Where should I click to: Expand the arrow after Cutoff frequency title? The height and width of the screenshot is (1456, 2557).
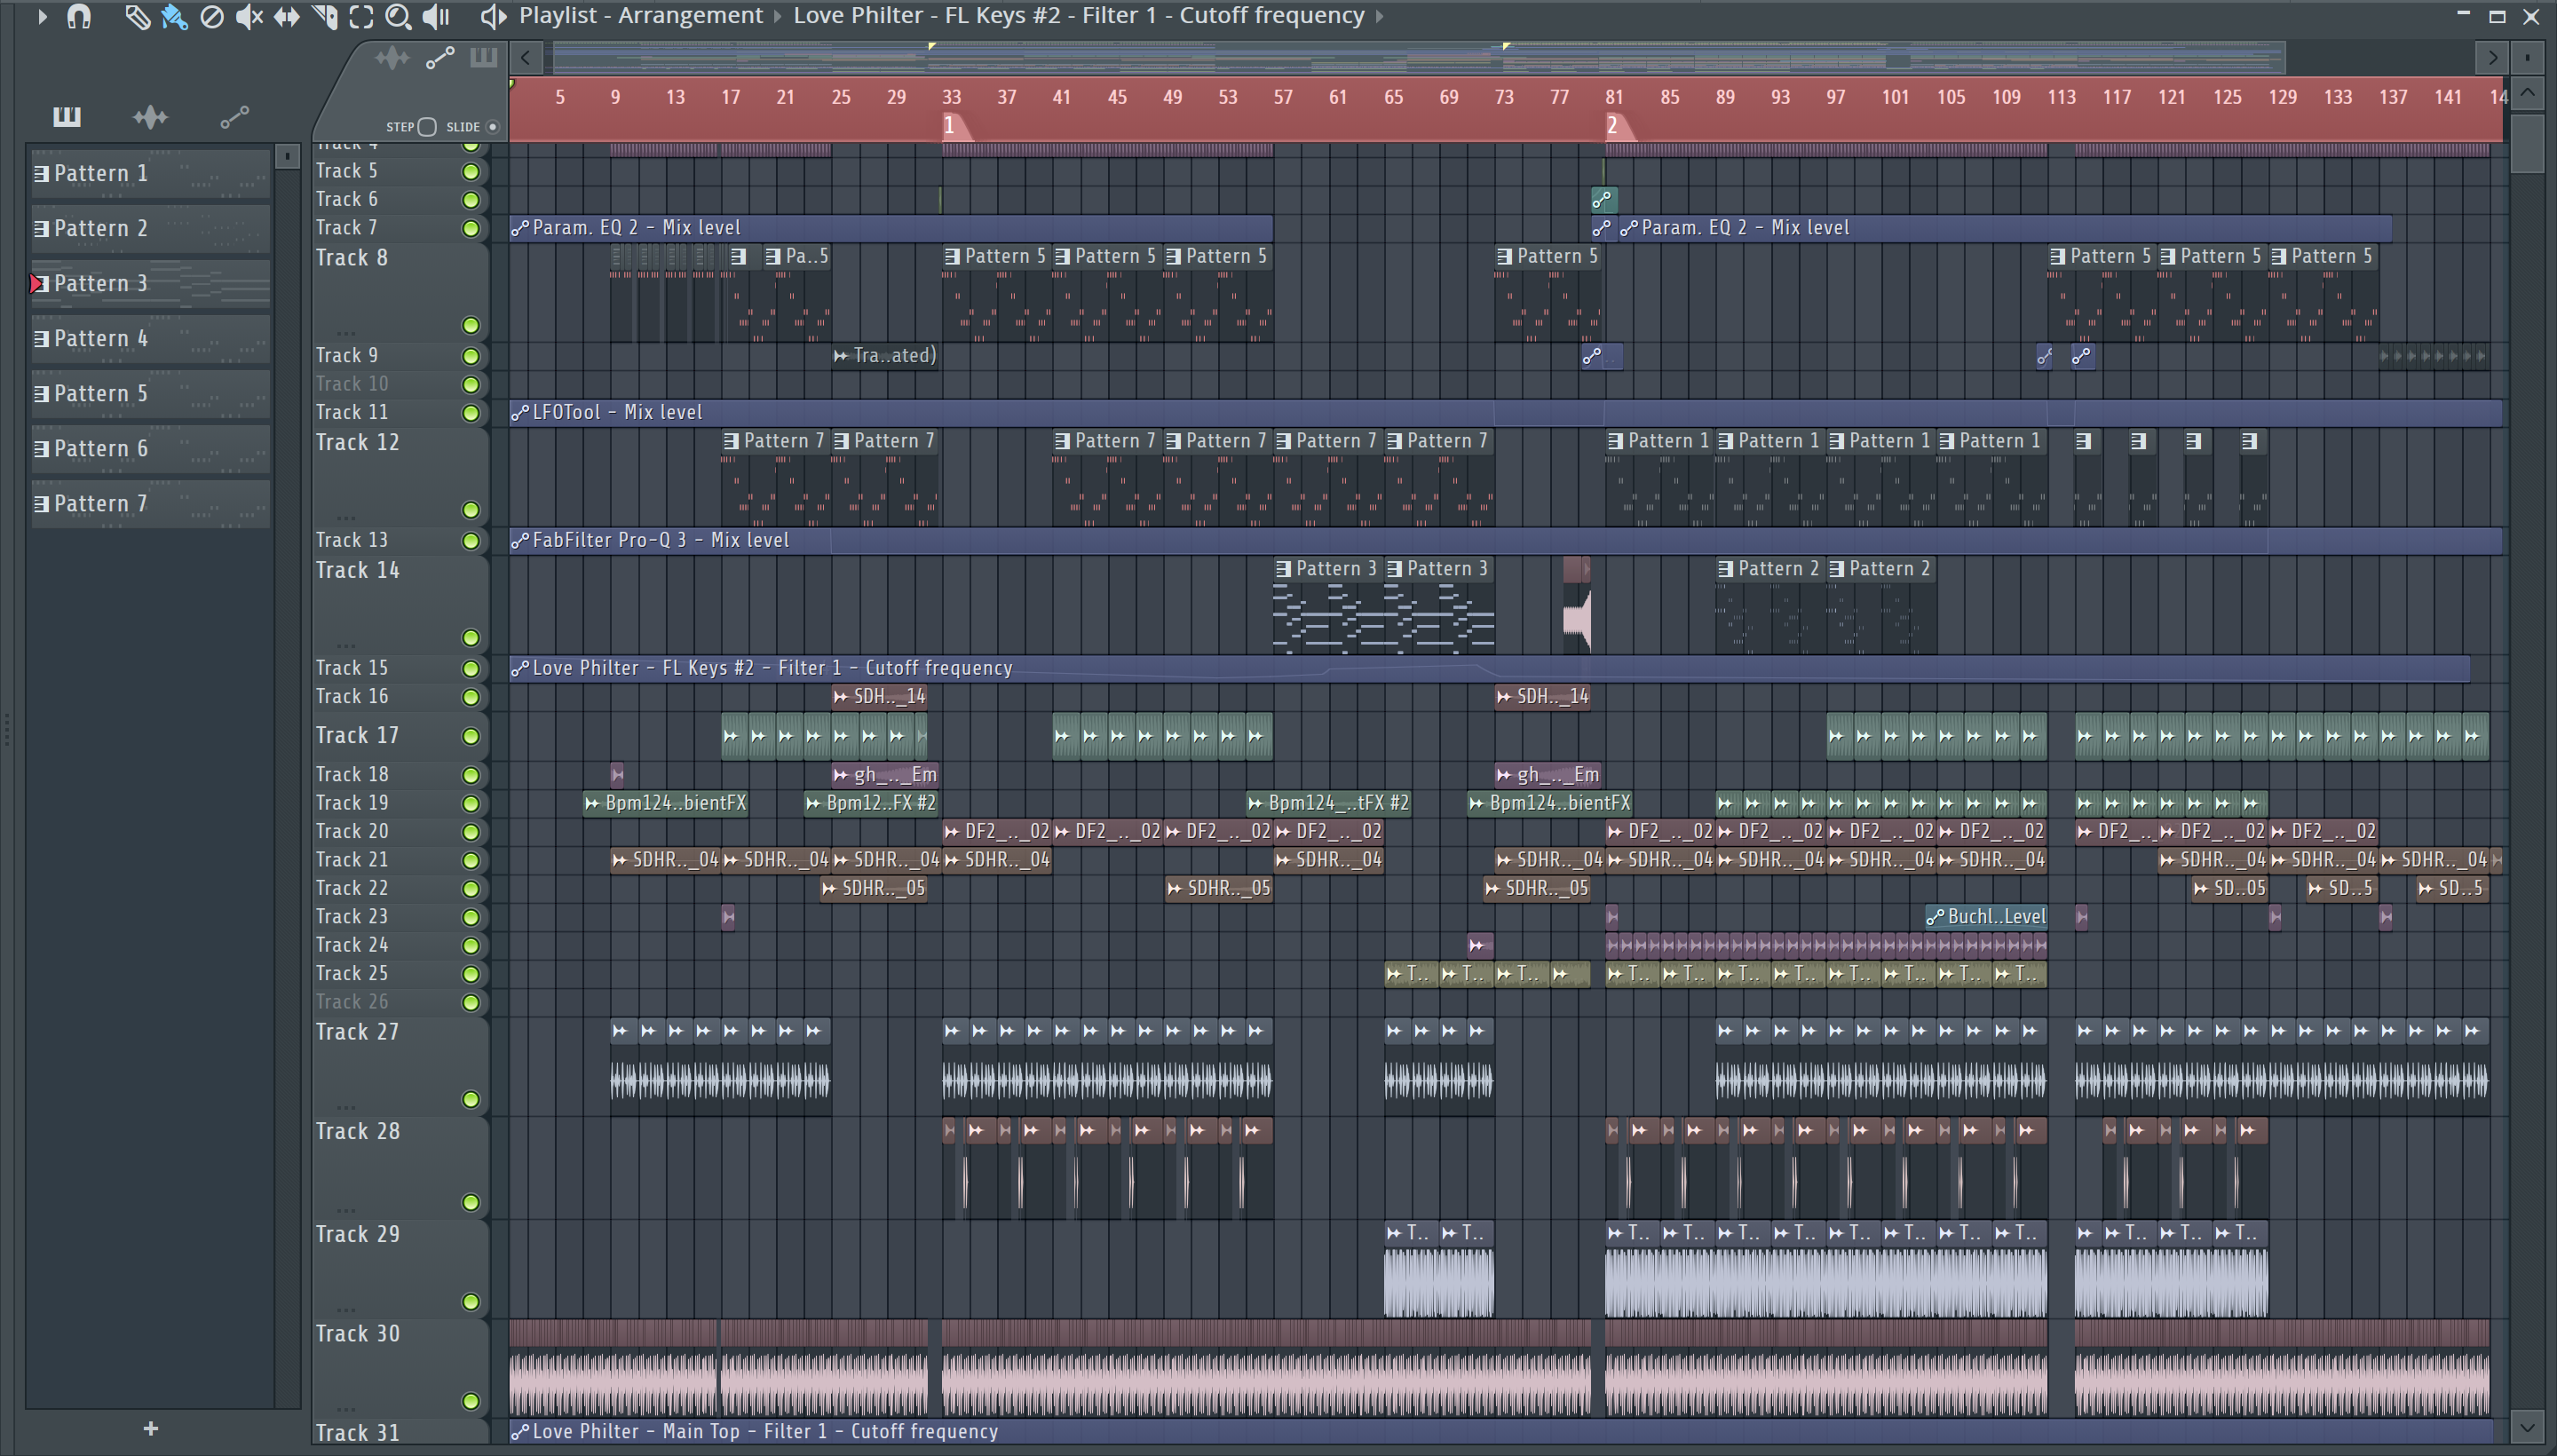tap(1380, 16)
